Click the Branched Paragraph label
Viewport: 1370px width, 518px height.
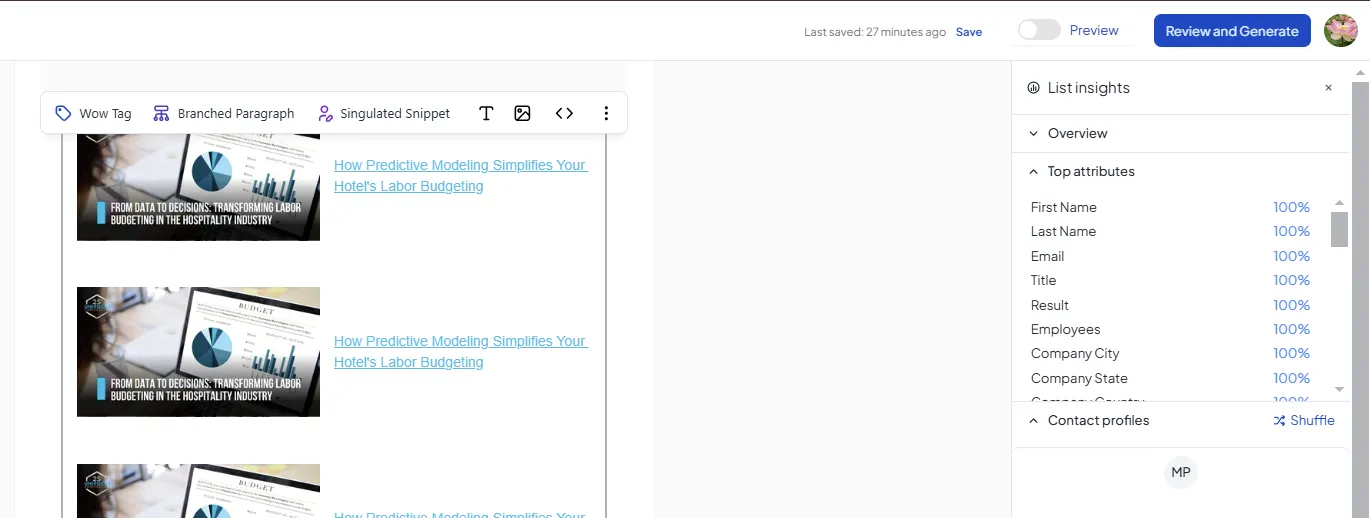pyautogui.click(x=236, y=113)
